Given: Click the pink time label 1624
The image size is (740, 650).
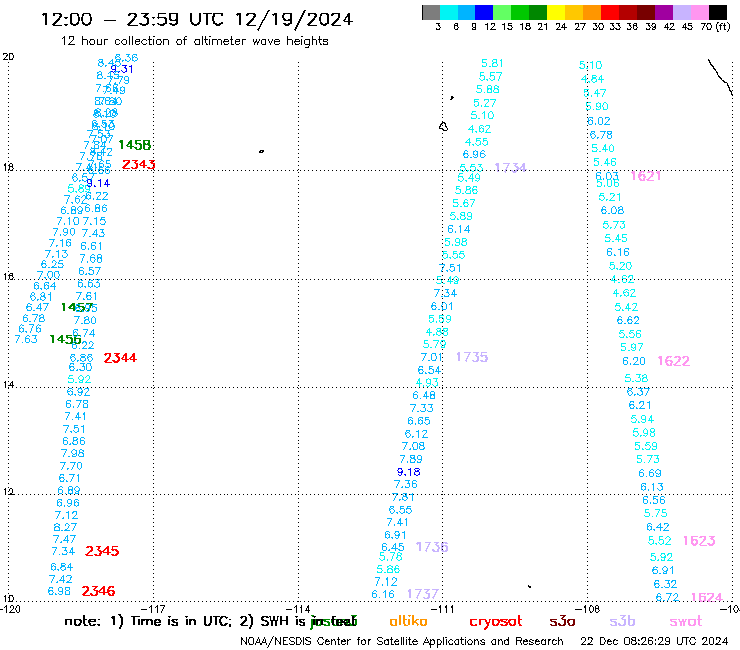Looking at the screenshot, I should 706,598.
